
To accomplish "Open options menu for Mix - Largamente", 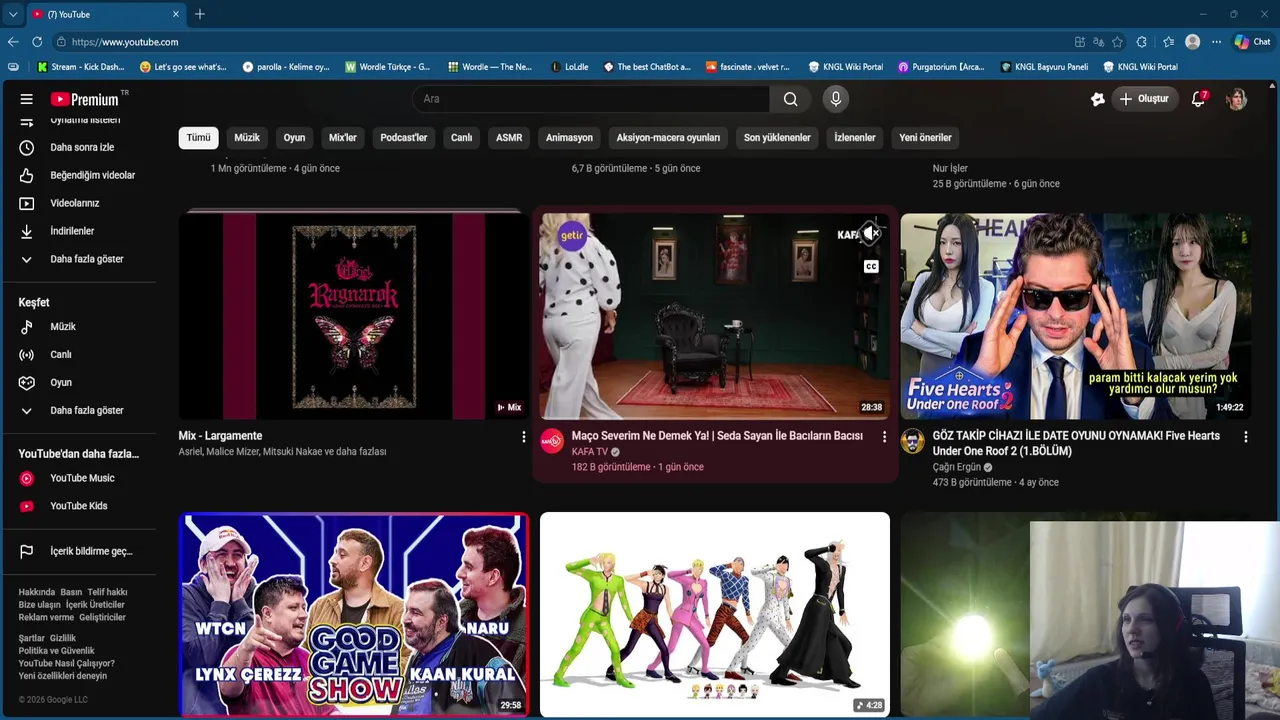I will pyautogui.click(x=523, y=437).
